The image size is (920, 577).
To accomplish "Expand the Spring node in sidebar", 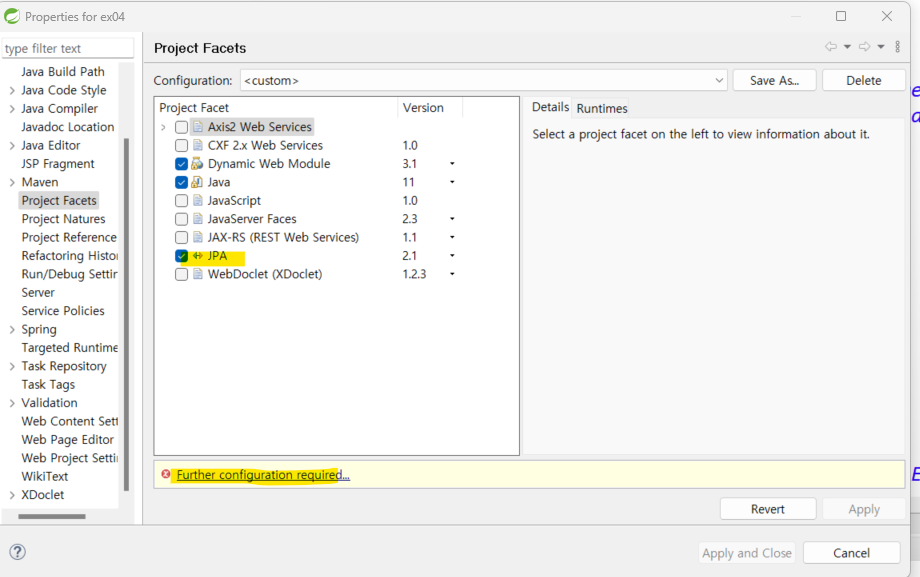I will [x=12, y=330].
